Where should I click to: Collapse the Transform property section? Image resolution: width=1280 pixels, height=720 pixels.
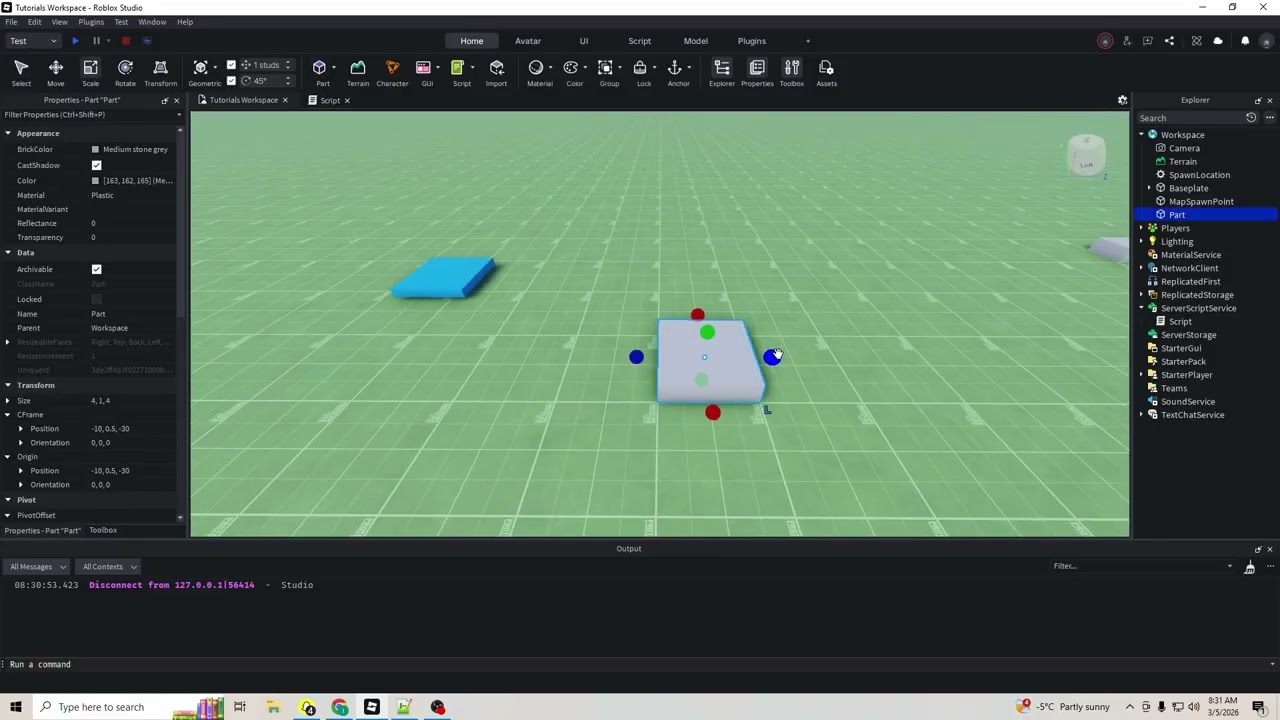[x=8, y=385]
